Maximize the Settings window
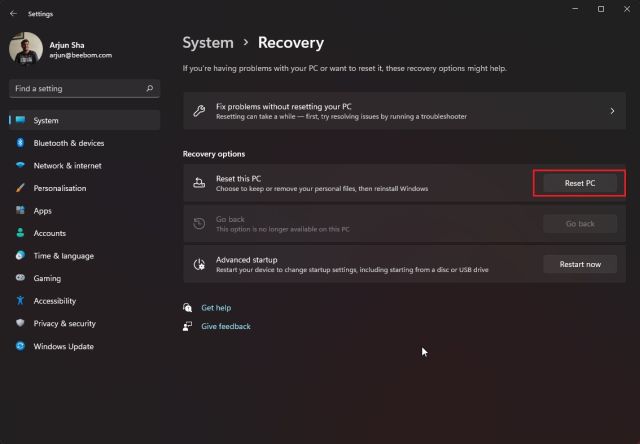 tap(601, 9)
